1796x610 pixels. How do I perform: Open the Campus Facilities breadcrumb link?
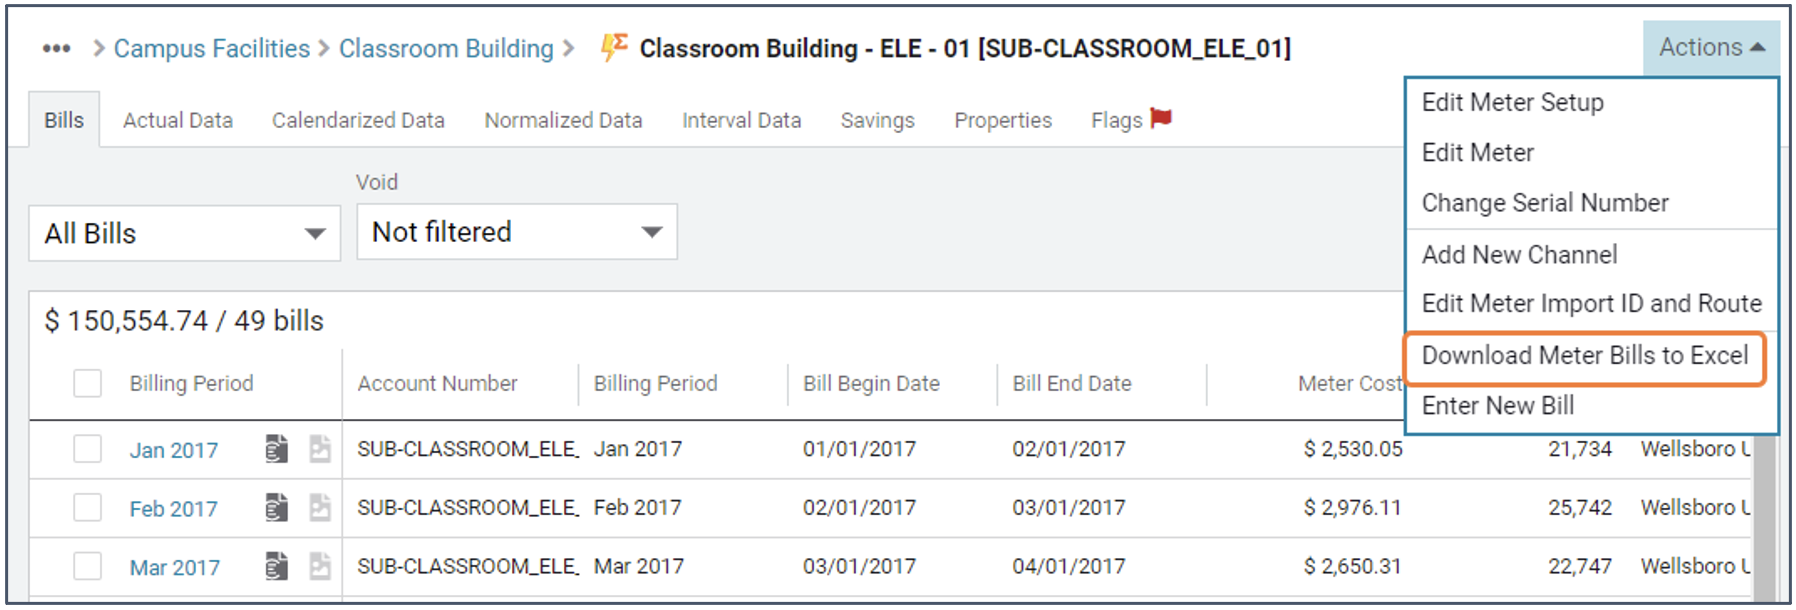coord(210,47)
